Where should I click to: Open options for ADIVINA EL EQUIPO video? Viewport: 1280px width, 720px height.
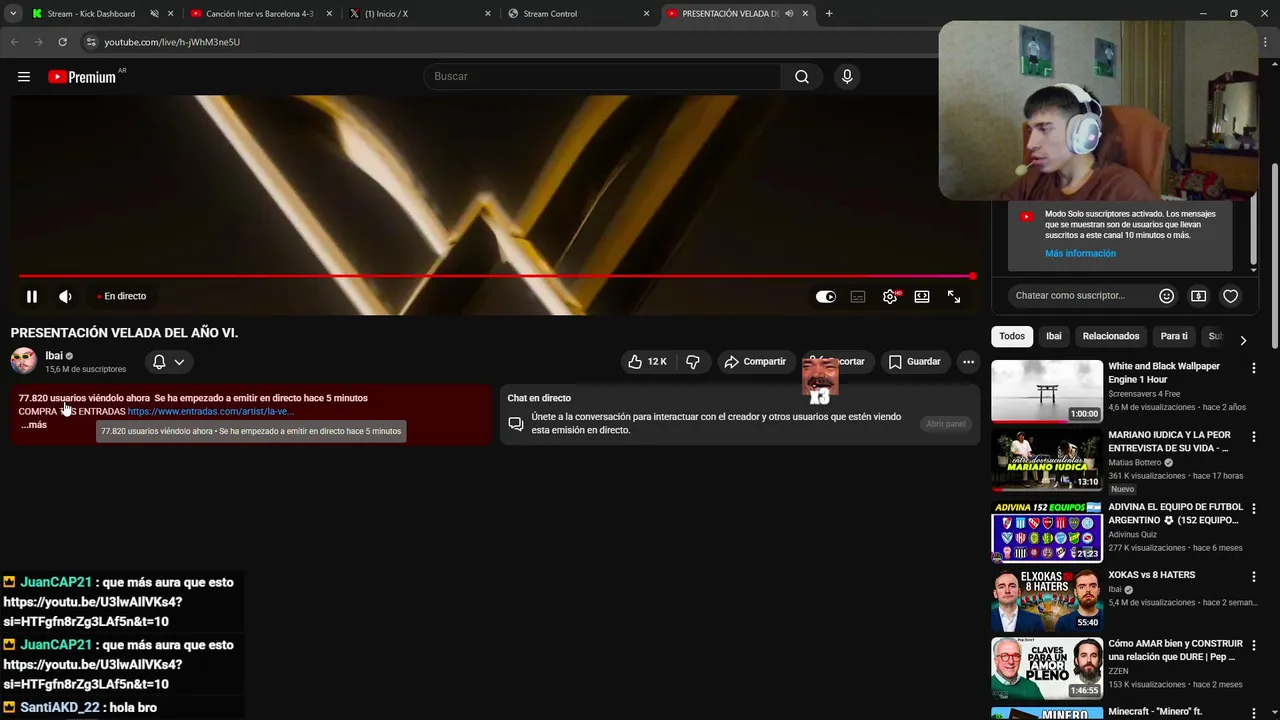pos(1254,509)
